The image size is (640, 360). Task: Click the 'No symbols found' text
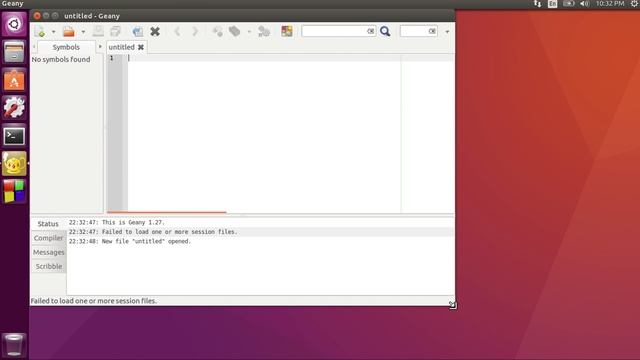[61, 59]
